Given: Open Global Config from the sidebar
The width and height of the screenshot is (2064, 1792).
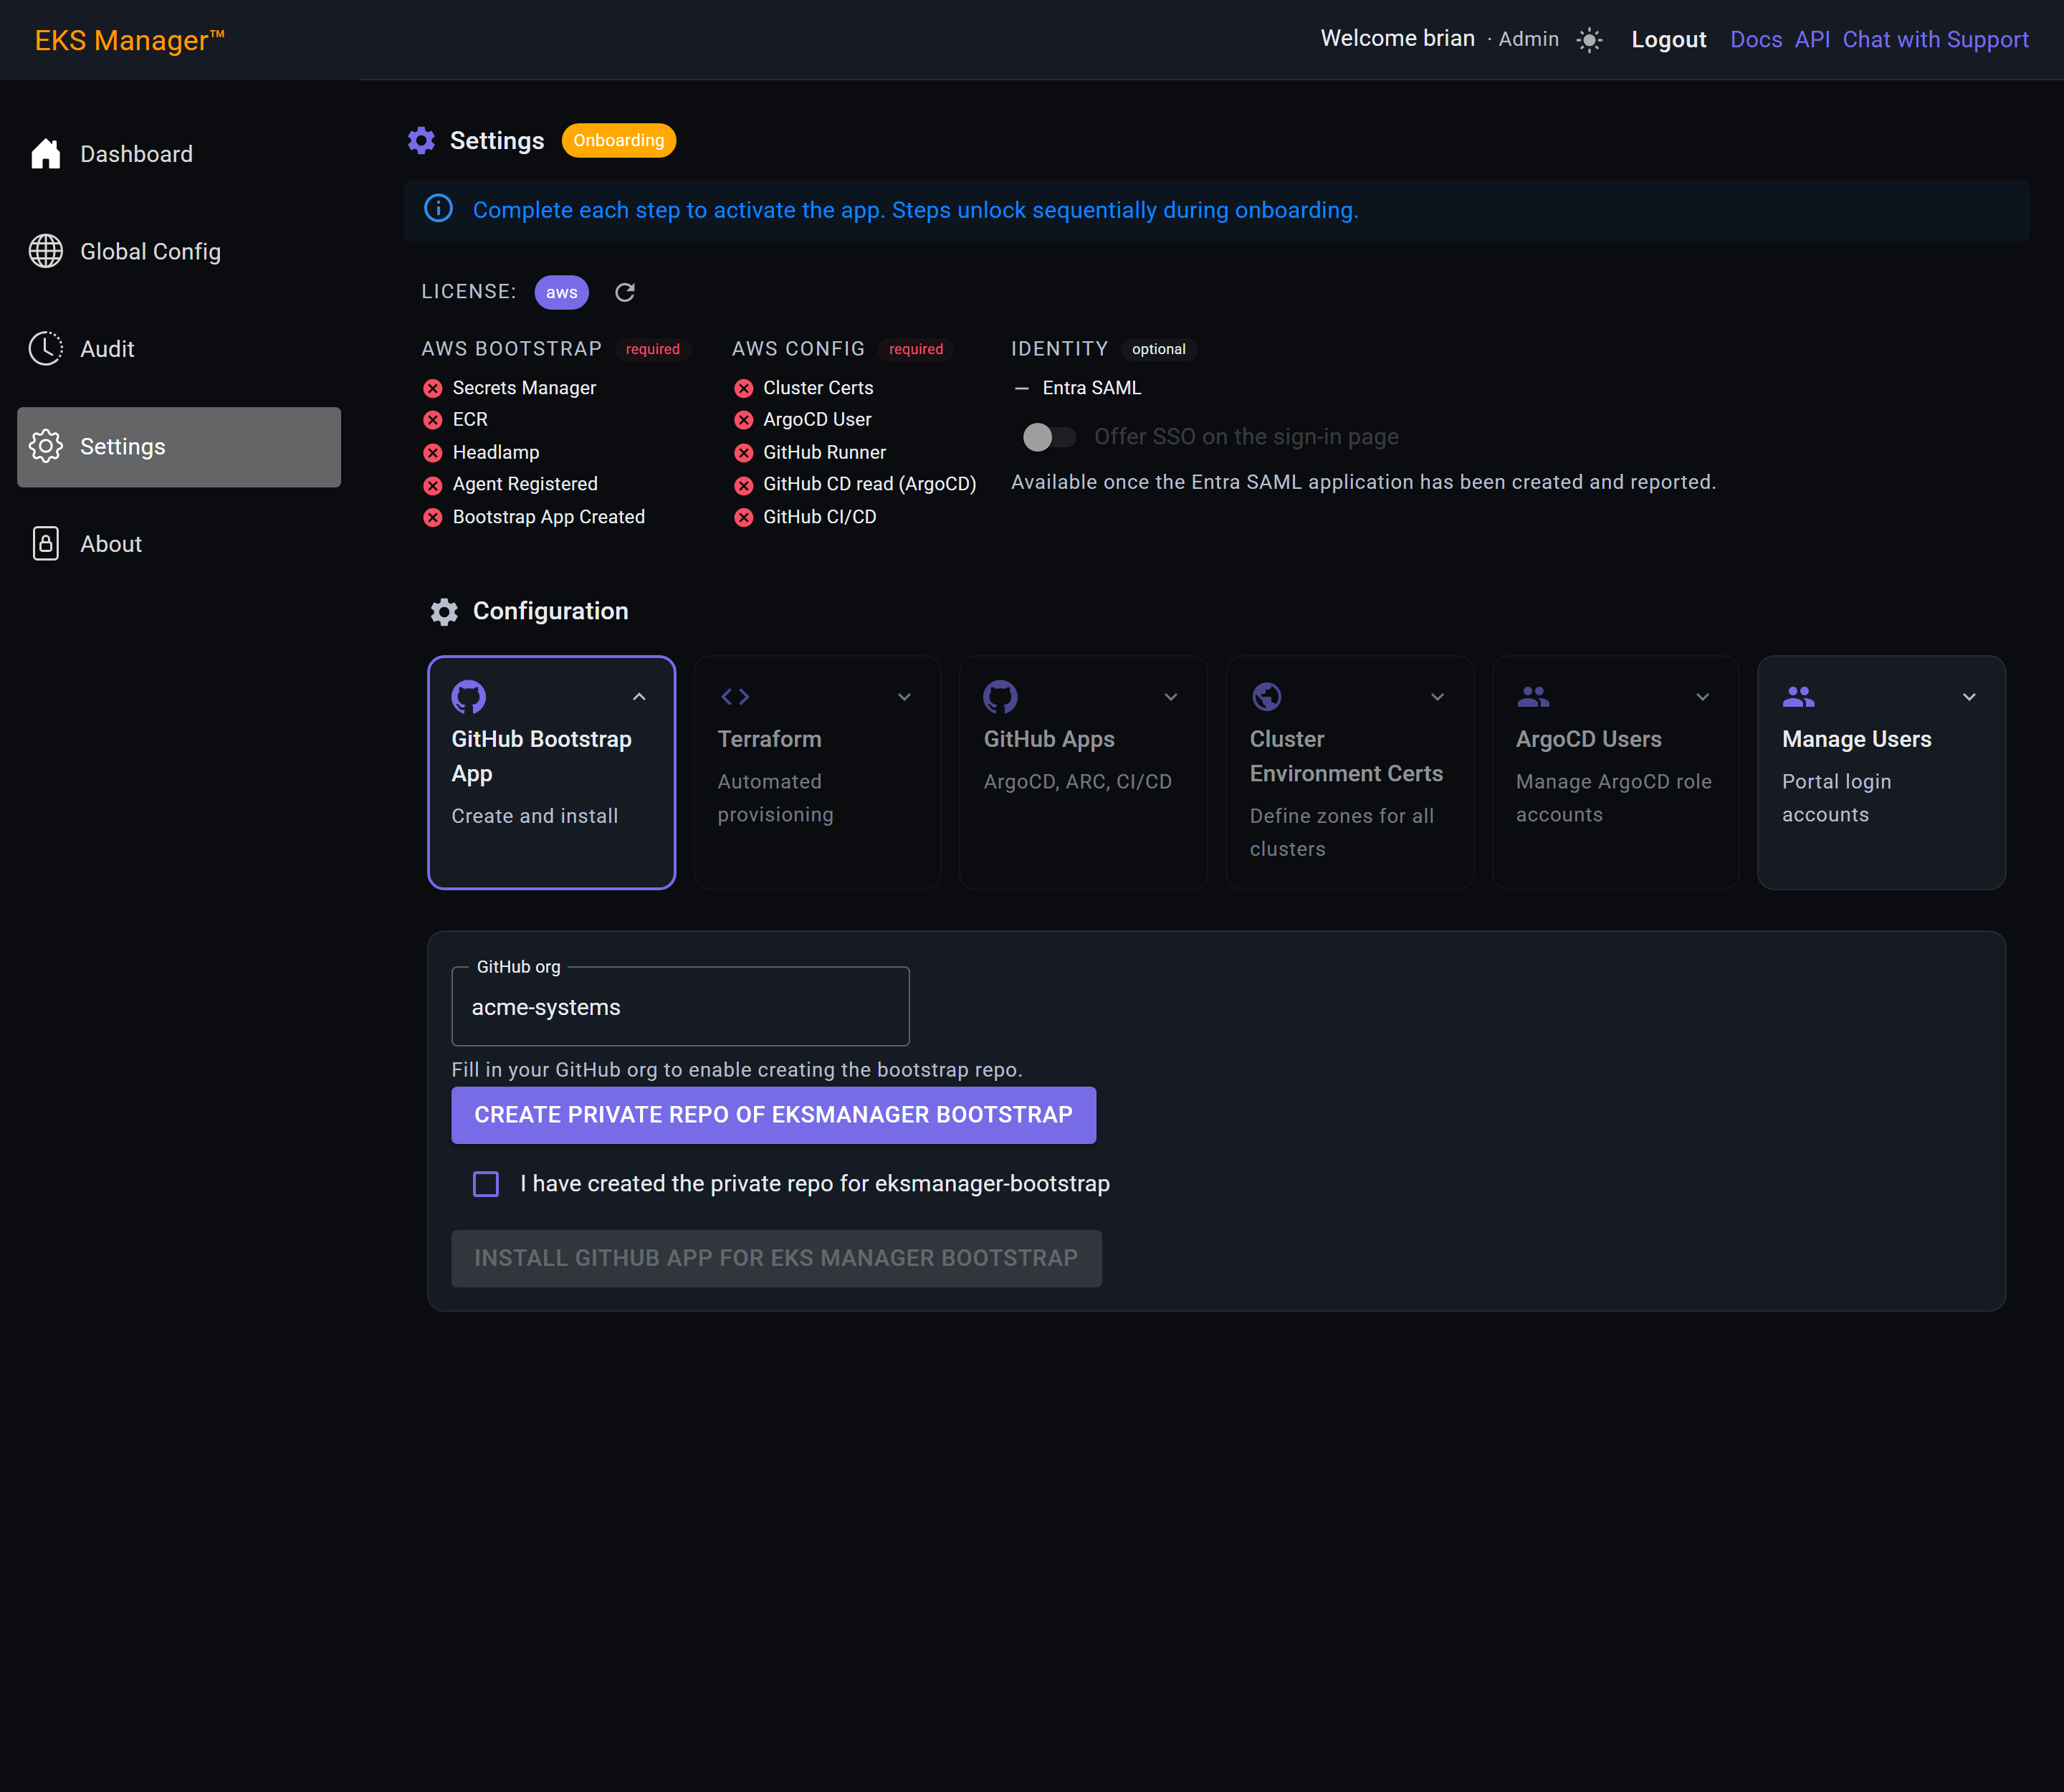Looking at the screenshot, I should [x=179, y=251].
